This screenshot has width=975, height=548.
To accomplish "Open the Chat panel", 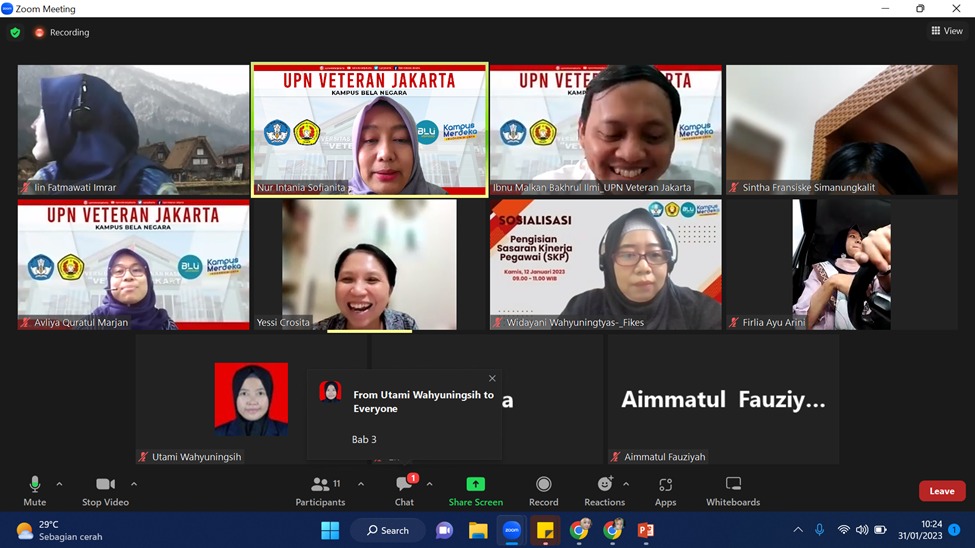I will [x=404, y=489].
